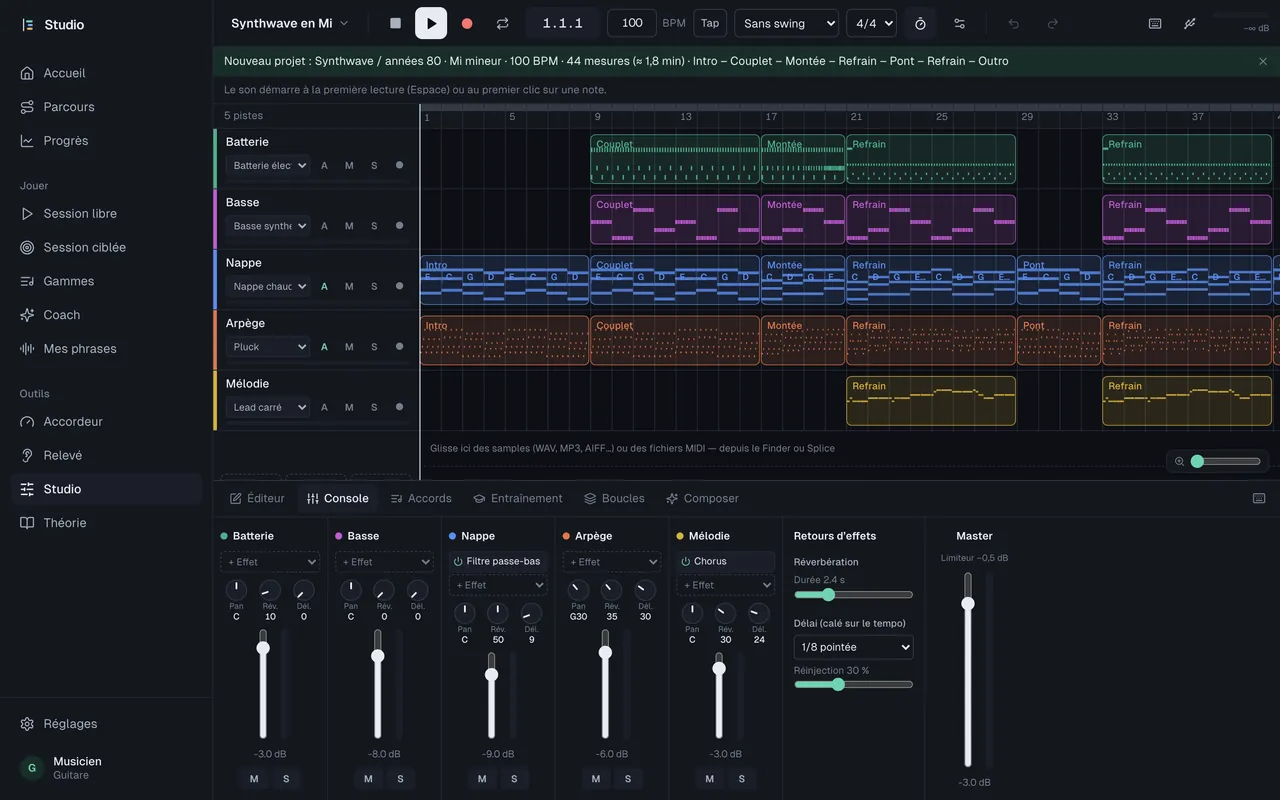This screenshot has height=800, width=1280.
Task: Switch to the Éditeur tab
Action: [258, 498]
